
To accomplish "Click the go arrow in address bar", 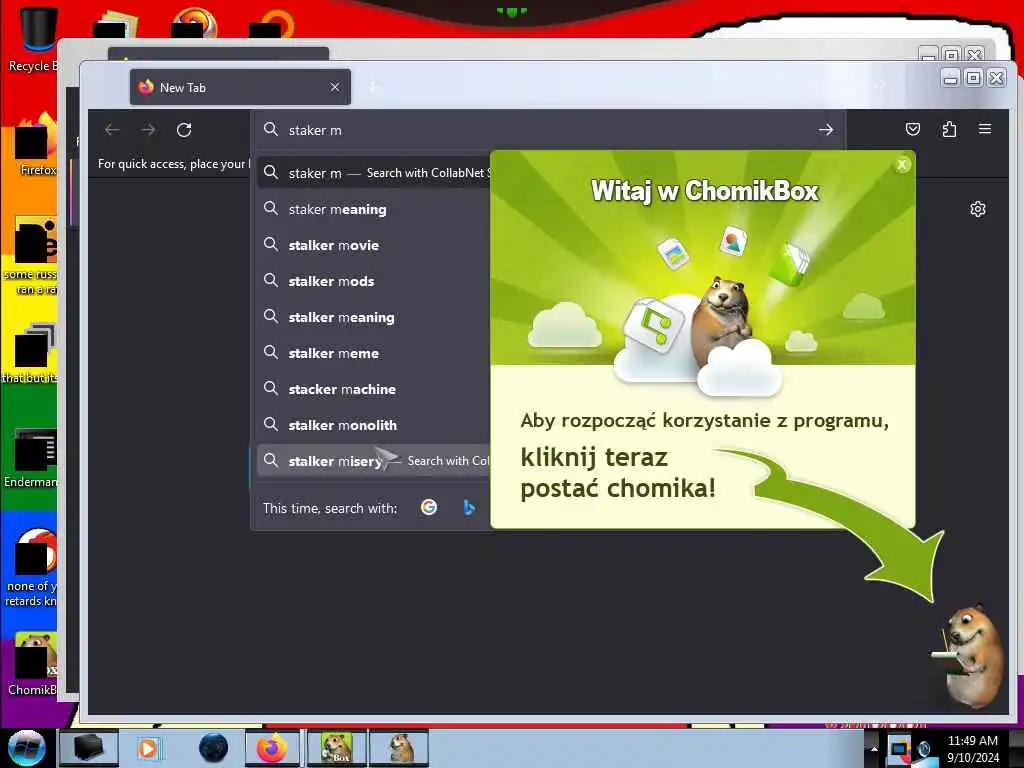I will click(x=825, y=130).
